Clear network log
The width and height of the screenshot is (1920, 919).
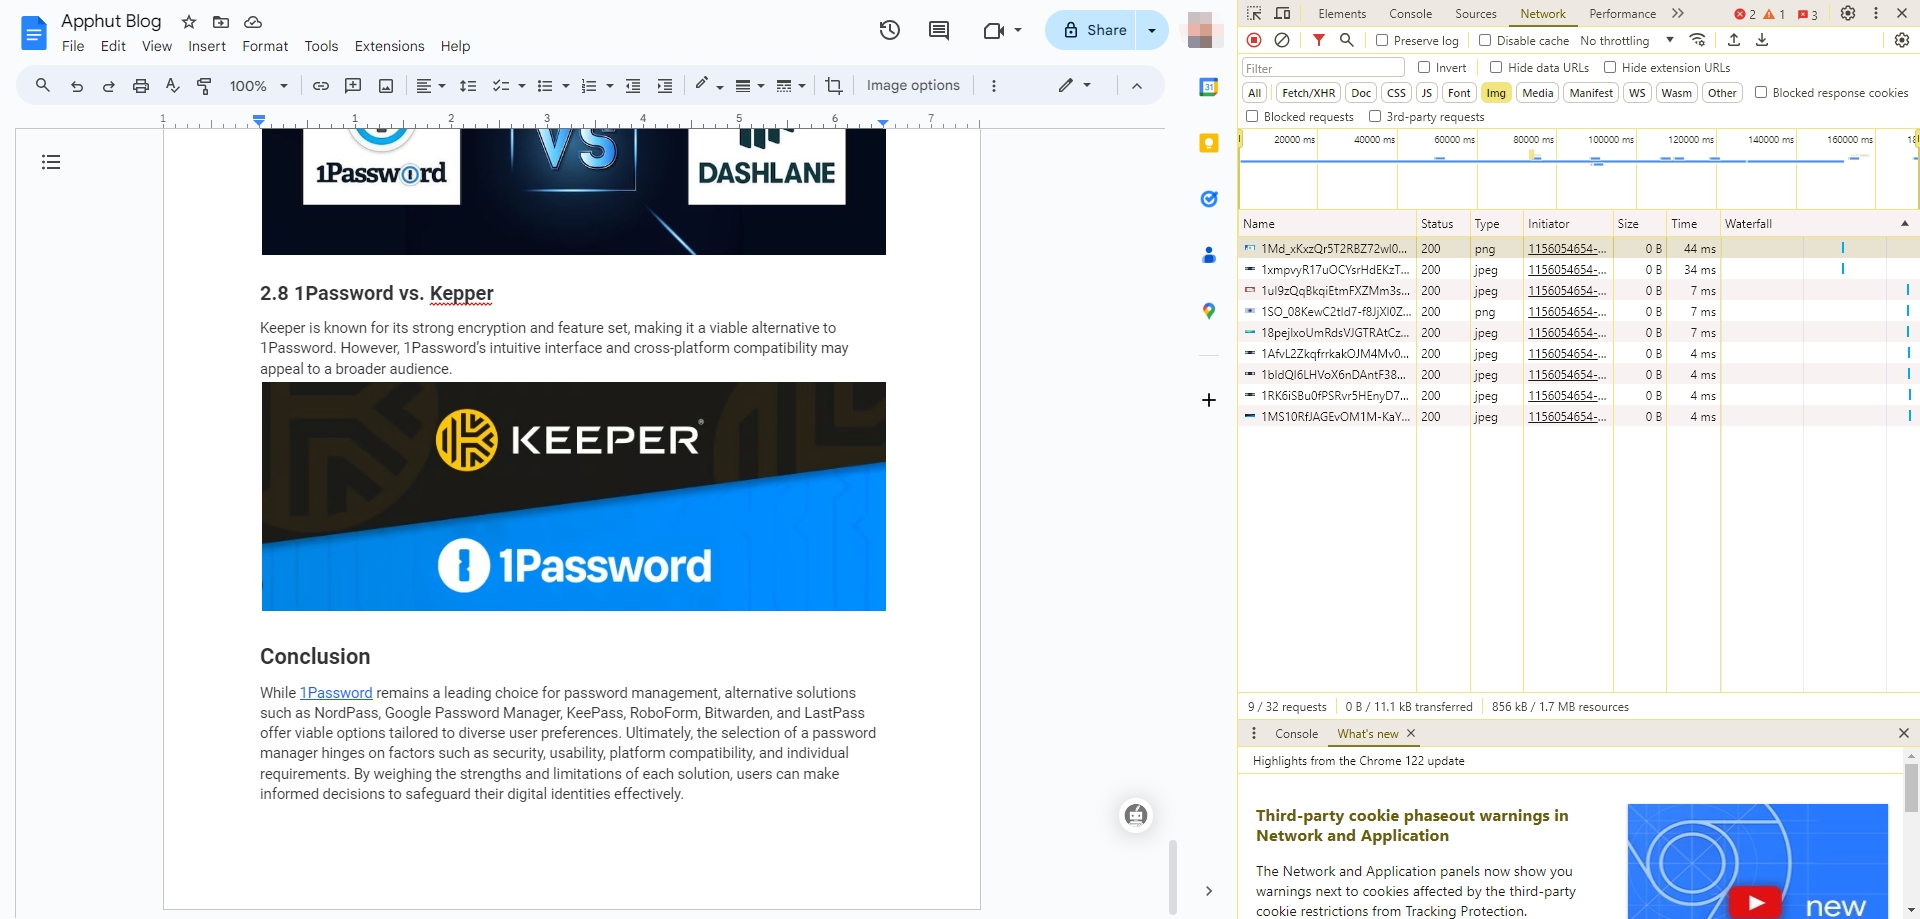1282,40
